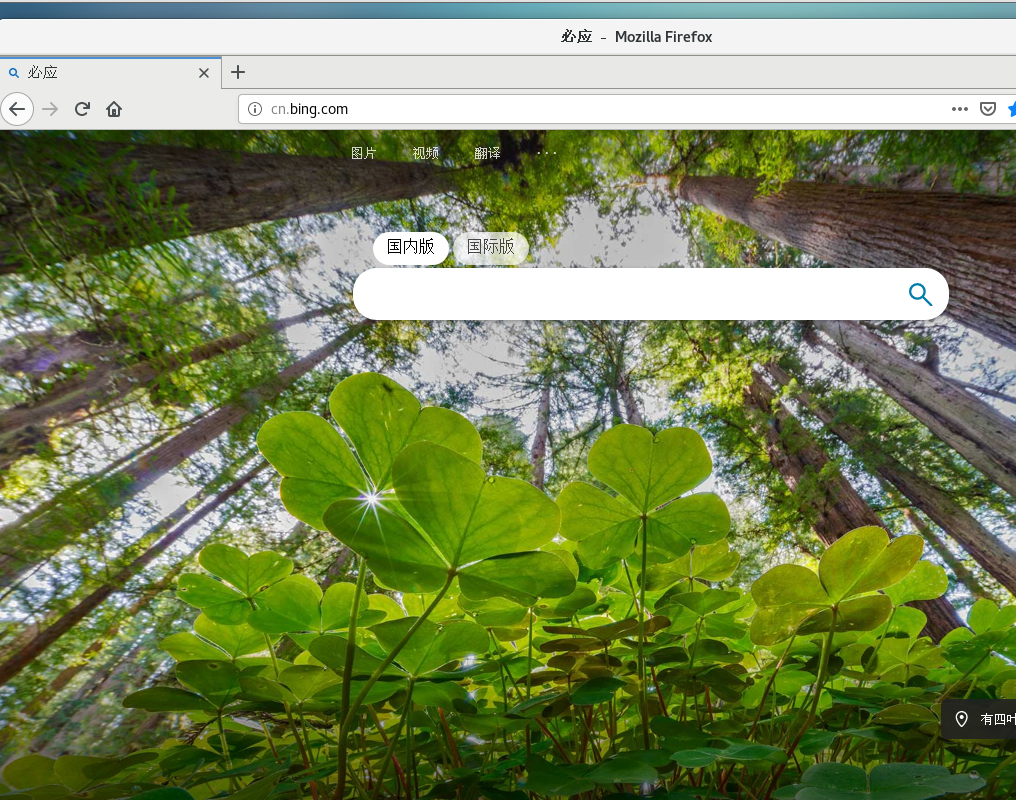Close the 必应 tab
Viewport: 1016px width, 800px height.
pos(203,73)
